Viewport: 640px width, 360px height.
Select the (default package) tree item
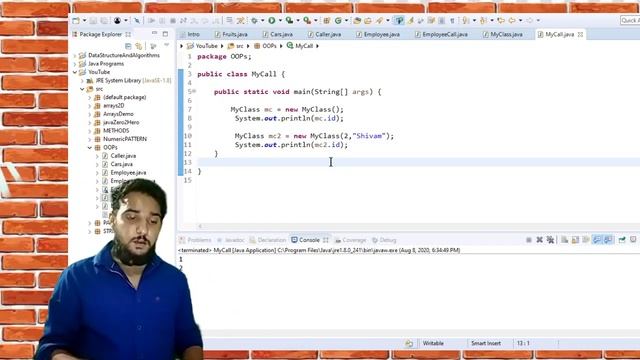pyautogui.click(x=124, y=97)
